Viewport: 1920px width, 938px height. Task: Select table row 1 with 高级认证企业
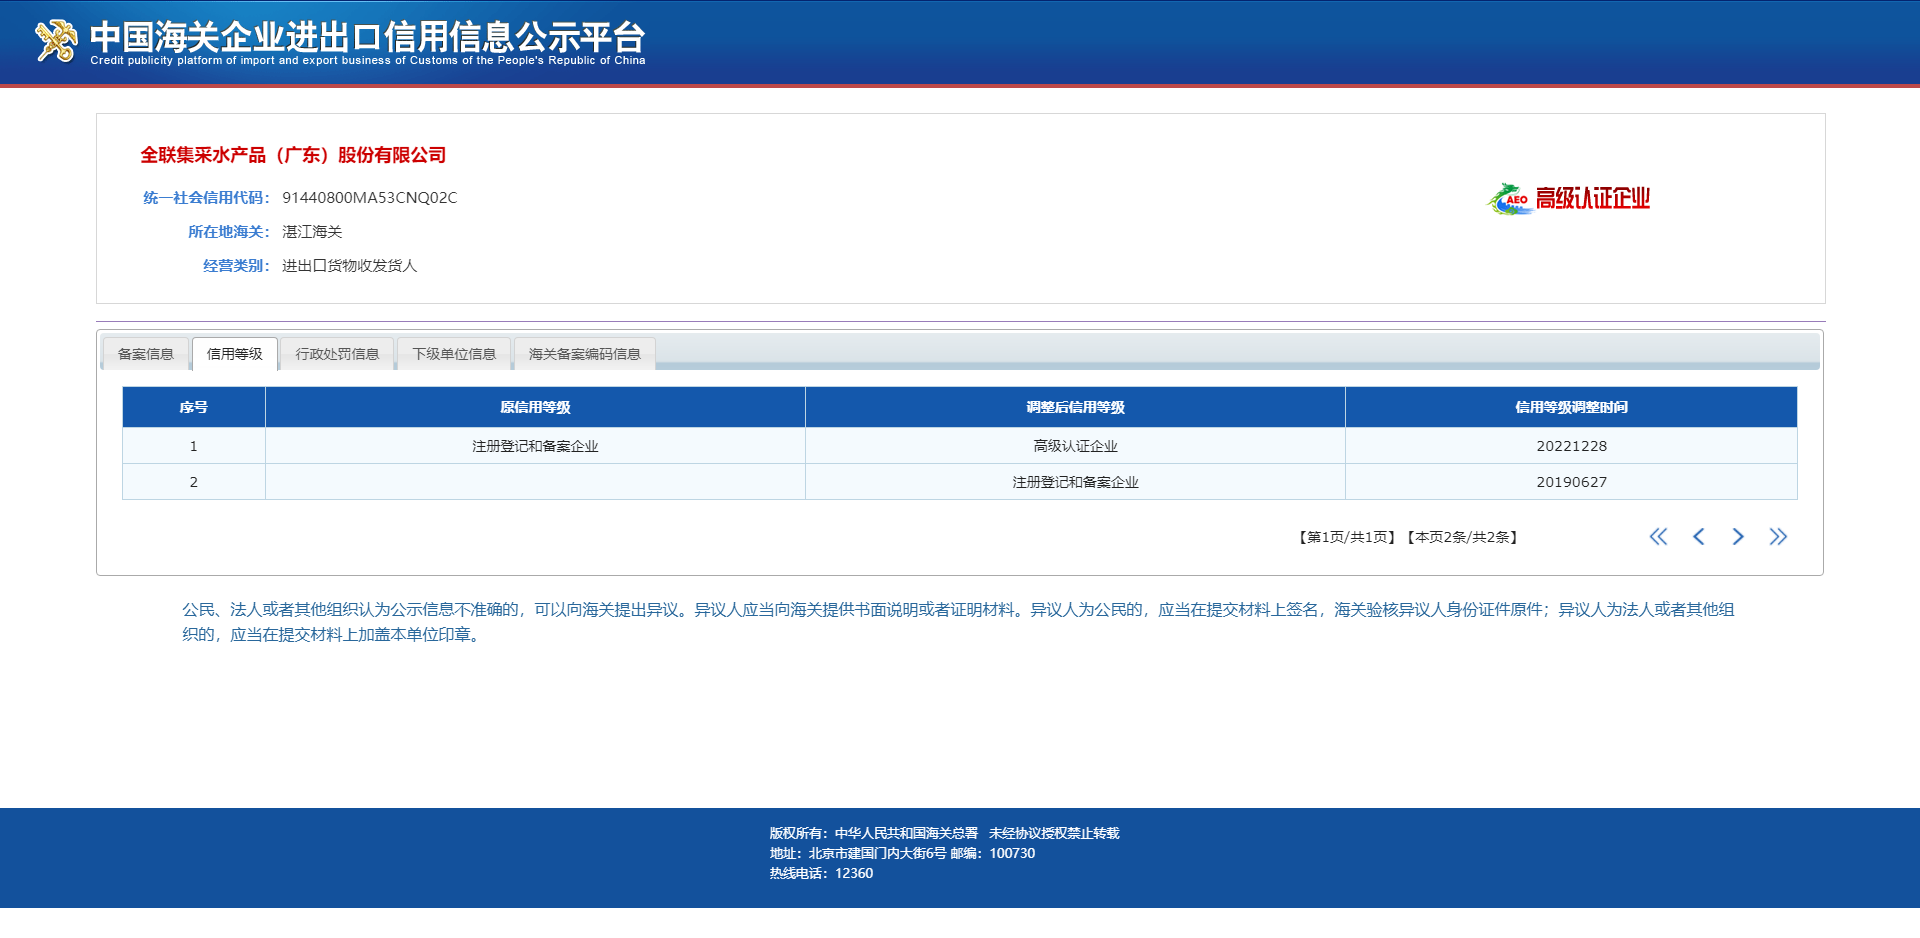(x=1075, y=446)
